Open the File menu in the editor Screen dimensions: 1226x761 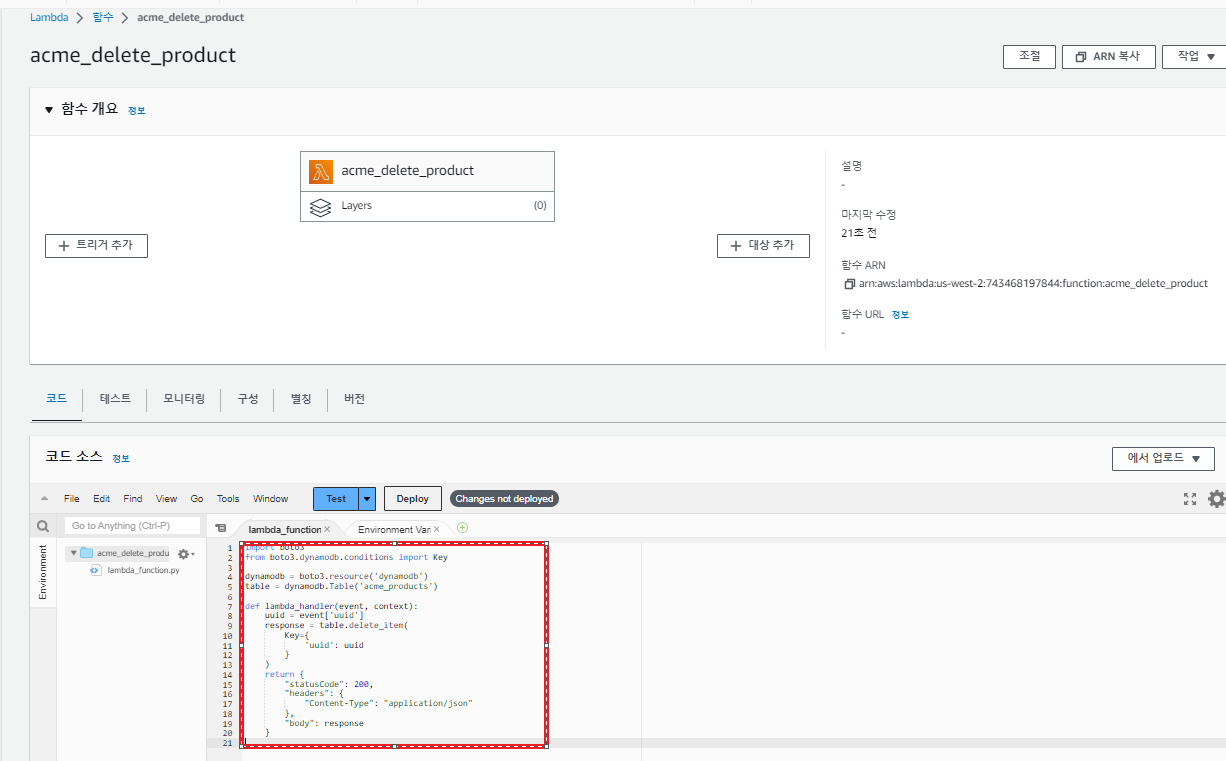pos(72,498)
